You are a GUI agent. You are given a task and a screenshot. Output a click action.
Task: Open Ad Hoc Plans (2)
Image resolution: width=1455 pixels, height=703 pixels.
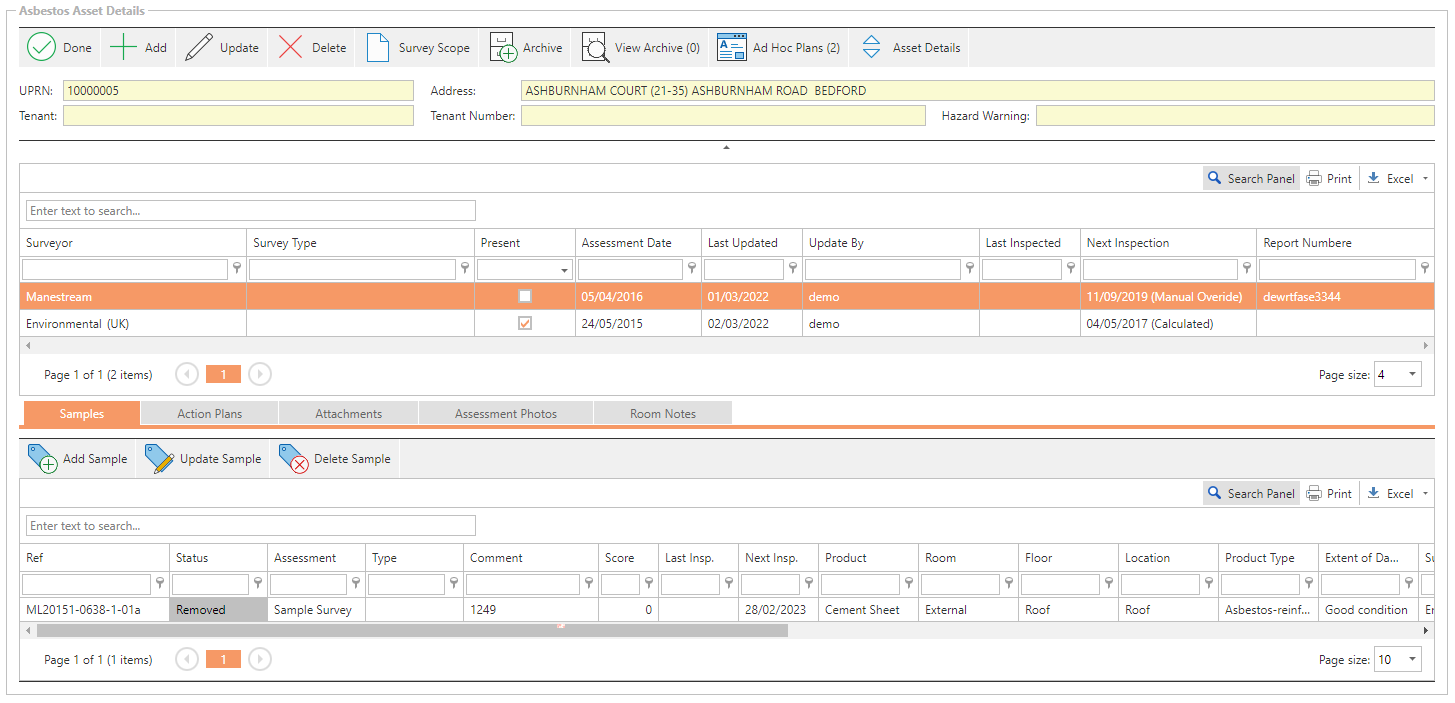(x=732, y=48)
